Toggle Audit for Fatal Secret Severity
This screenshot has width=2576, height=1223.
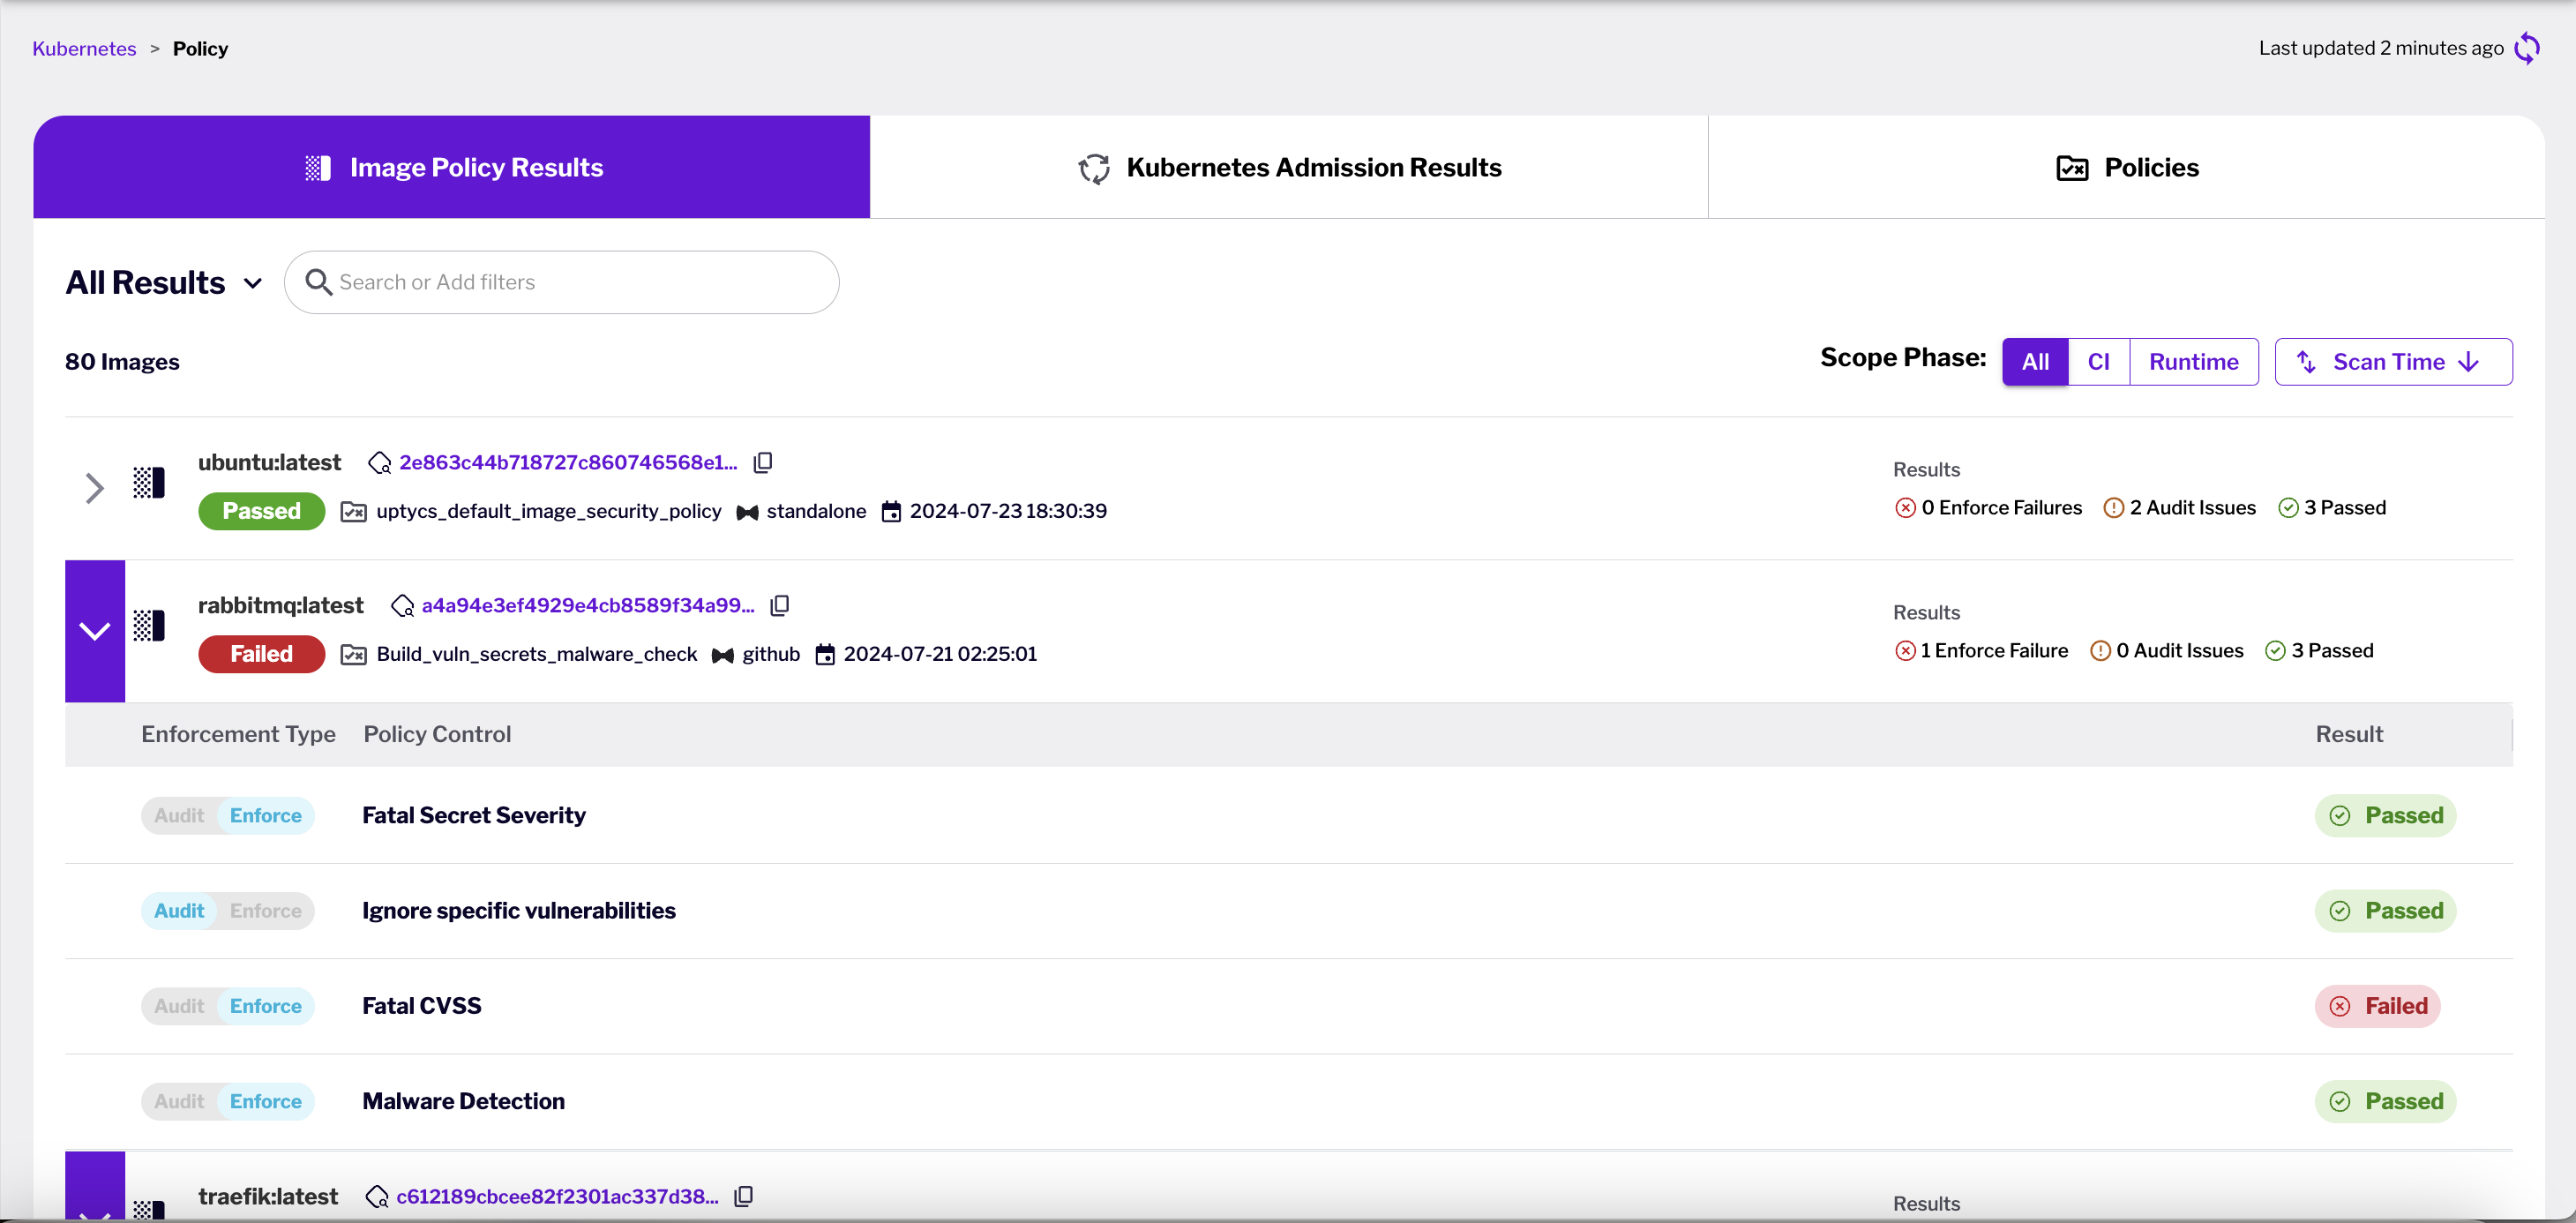coord(179,815)
